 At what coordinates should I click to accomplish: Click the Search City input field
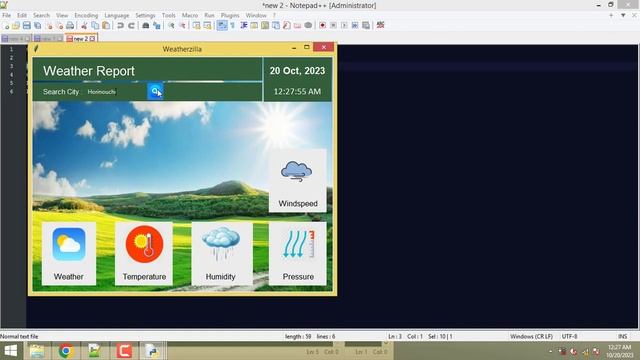pos(115,92)
